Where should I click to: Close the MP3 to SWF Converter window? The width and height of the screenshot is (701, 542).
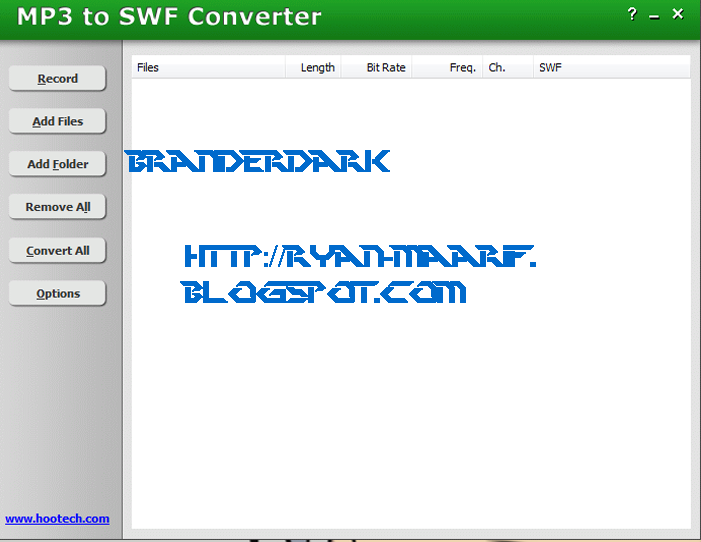[678, 14]
